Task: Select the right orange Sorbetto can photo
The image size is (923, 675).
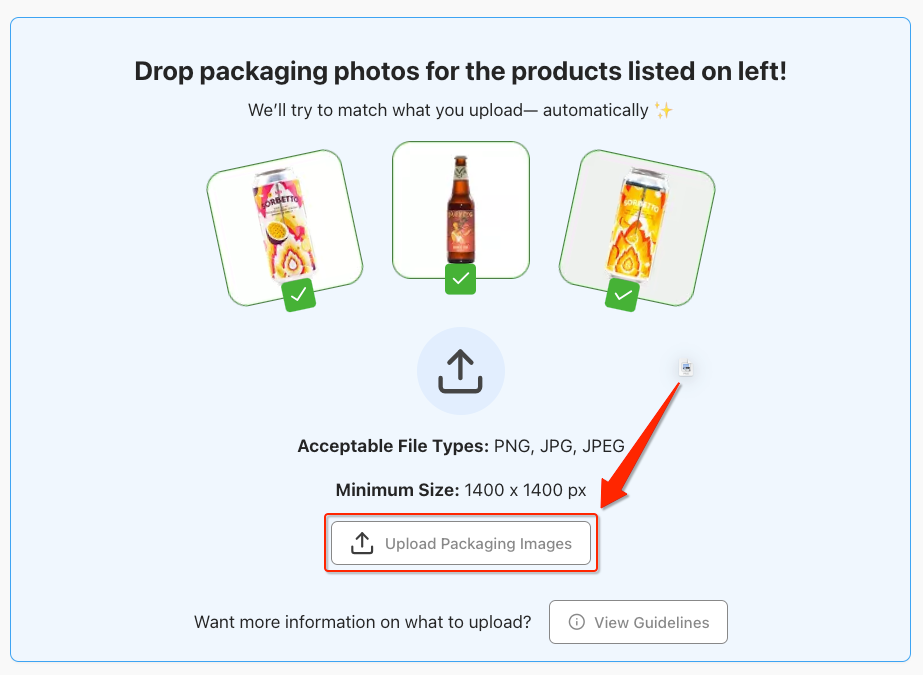Action: click(636, 224)
